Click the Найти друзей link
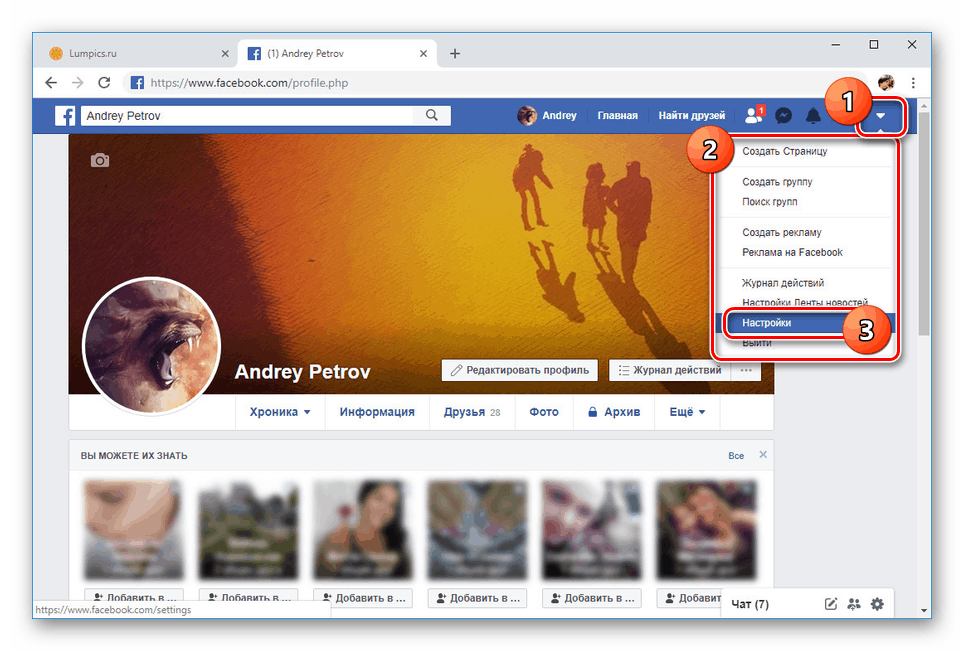This screenshot has height=651, width=964. click(x=692, y=116)
